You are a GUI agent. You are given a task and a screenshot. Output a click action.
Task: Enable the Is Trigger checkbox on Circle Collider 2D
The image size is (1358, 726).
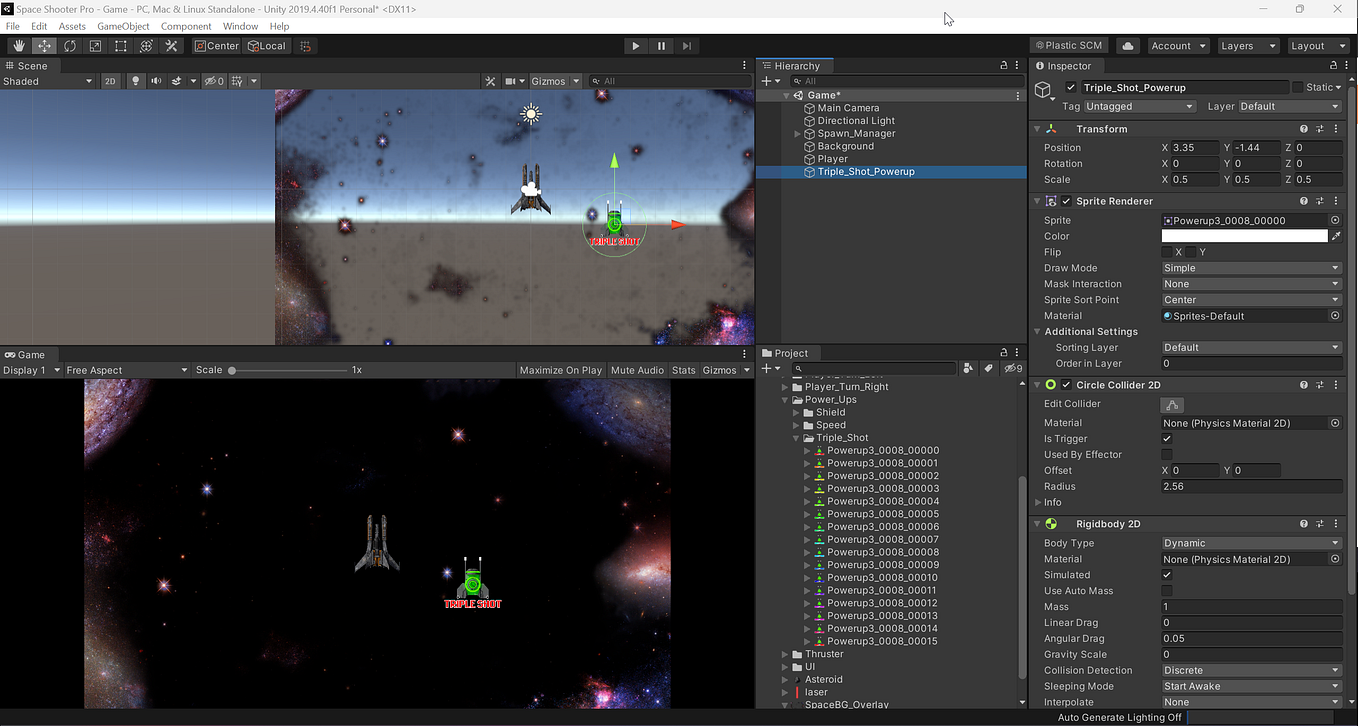(1166, 438)
